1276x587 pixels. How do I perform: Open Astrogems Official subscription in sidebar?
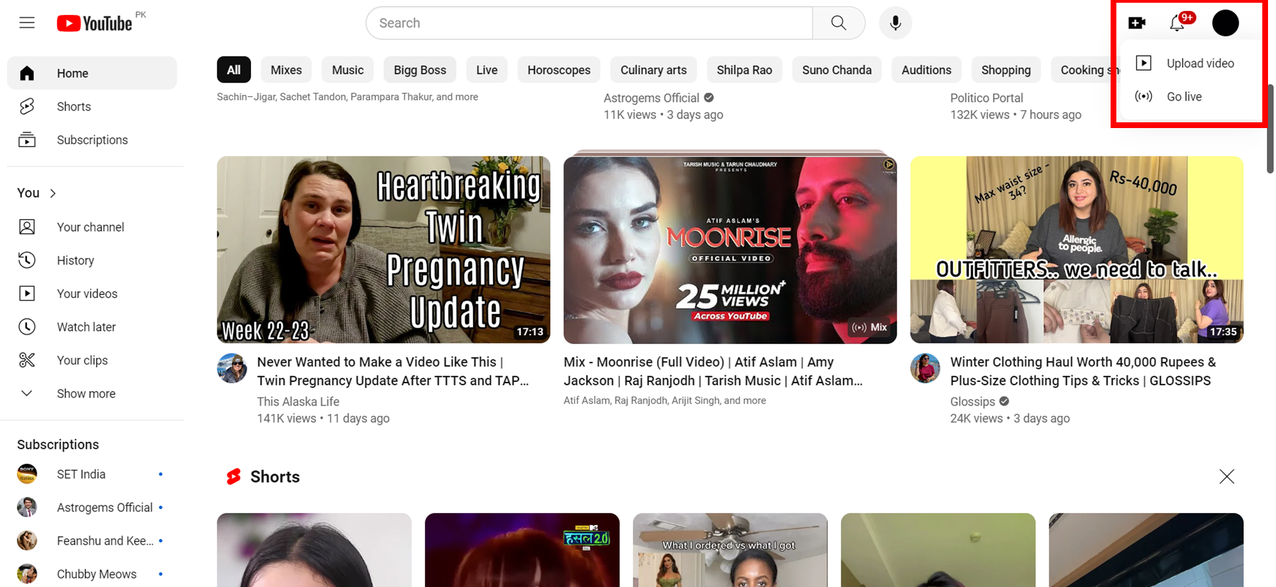point(92,507)
